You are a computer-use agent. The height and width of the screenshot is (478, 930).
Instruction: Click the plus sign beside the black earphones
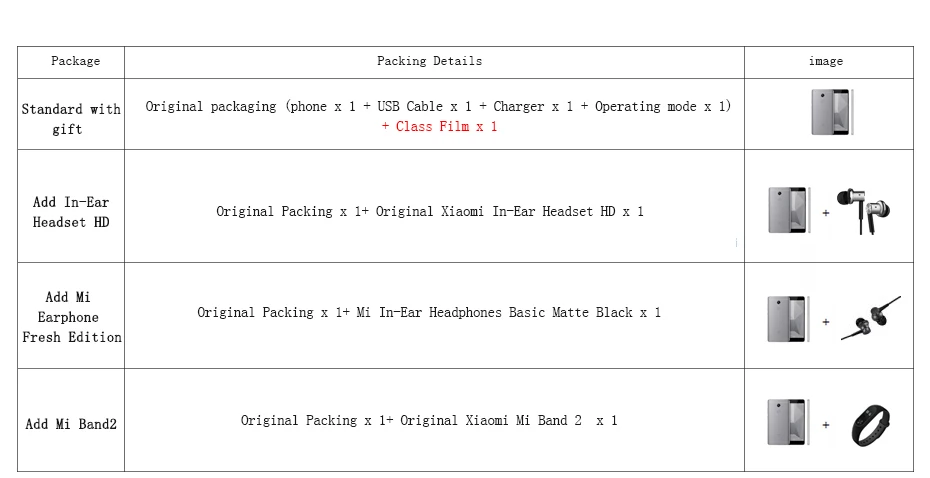coord(826,322)
